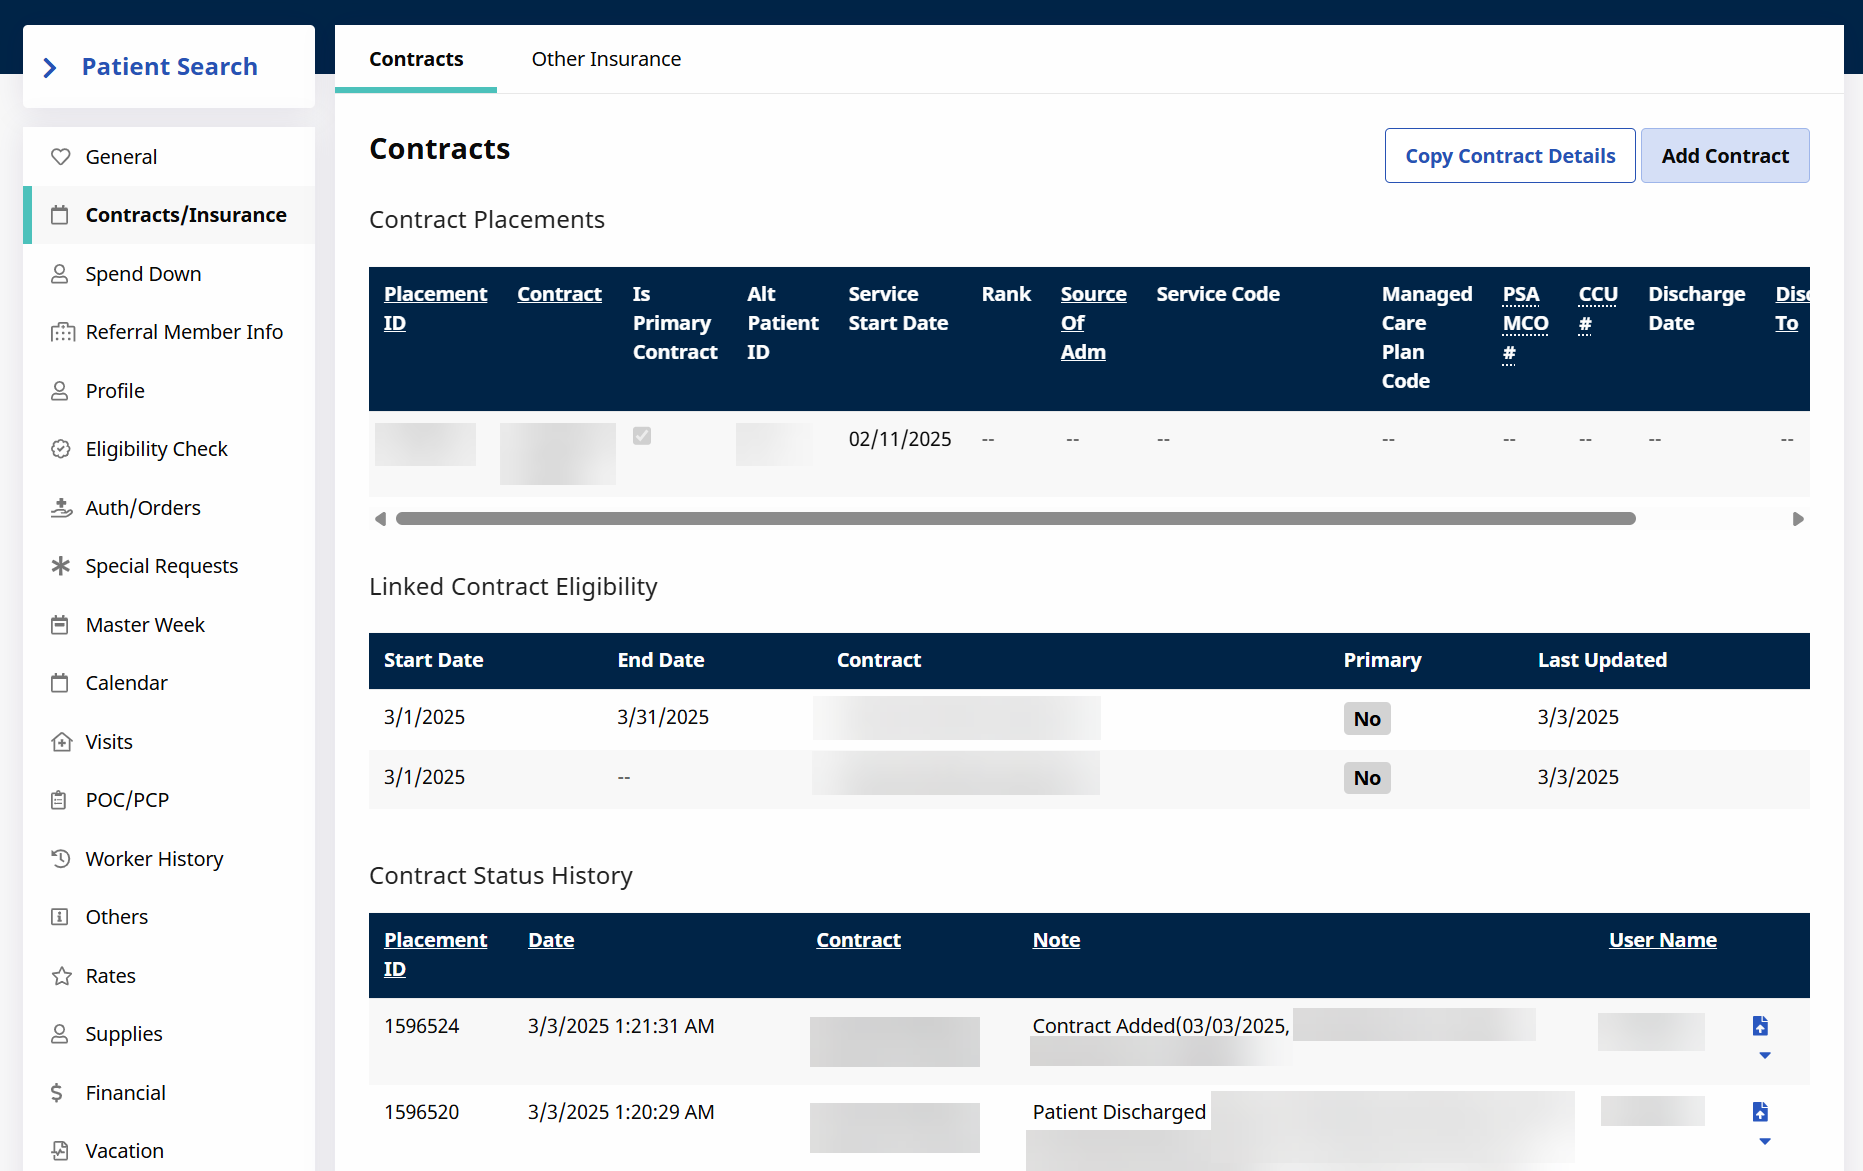This screenshot has height=1171, width=1863.
Task: Sort Status History by Date column
Action: click(x=551, y=940)
